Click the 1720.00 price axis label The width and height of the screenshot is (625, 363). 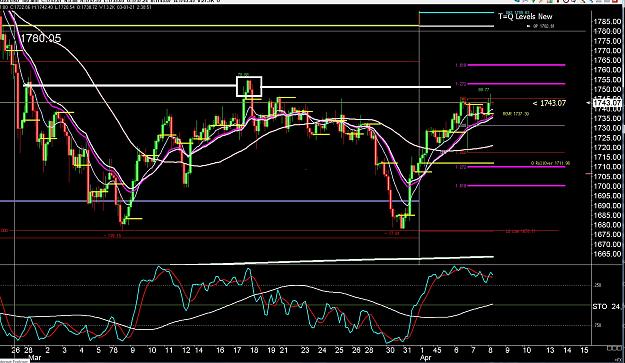coord(607,147)
